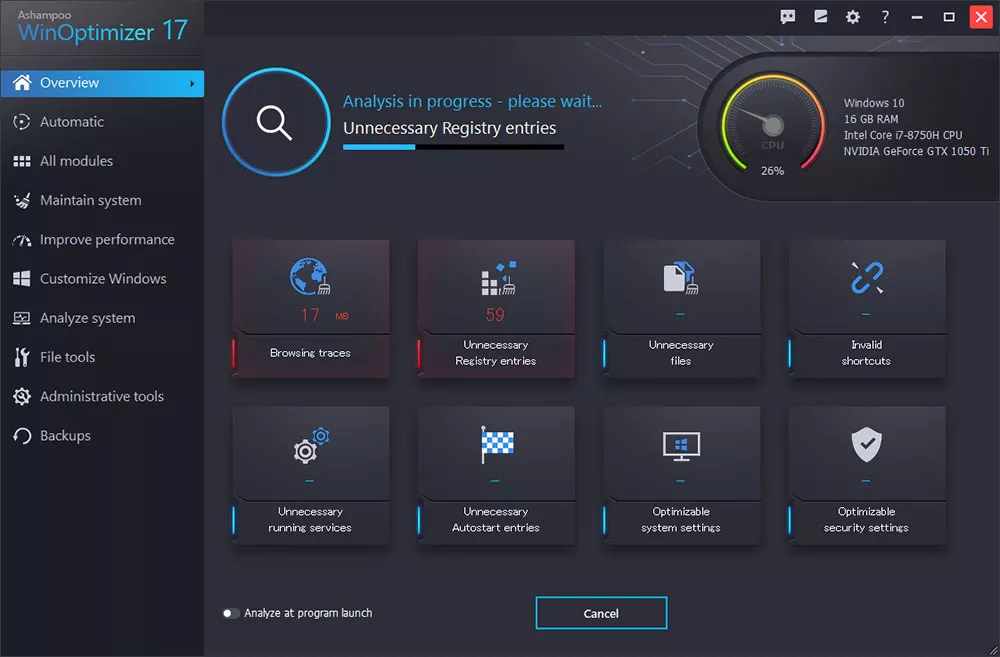Click the 'Windows 10' system info text
This screenshot has height=657, width=1000.
874,103
